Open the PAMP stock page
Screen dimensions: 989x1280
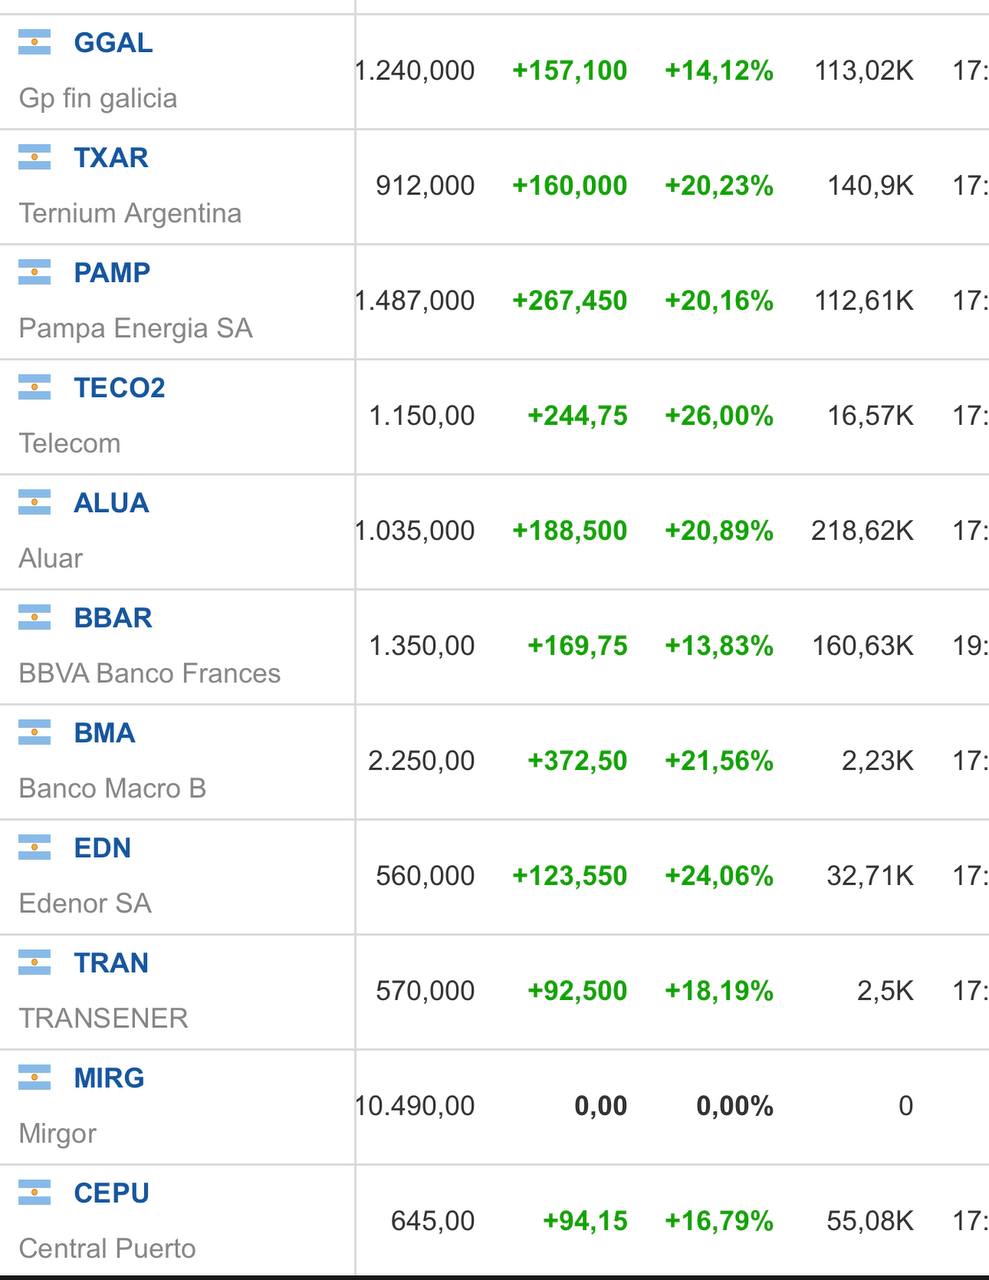(x=112, y=273)
